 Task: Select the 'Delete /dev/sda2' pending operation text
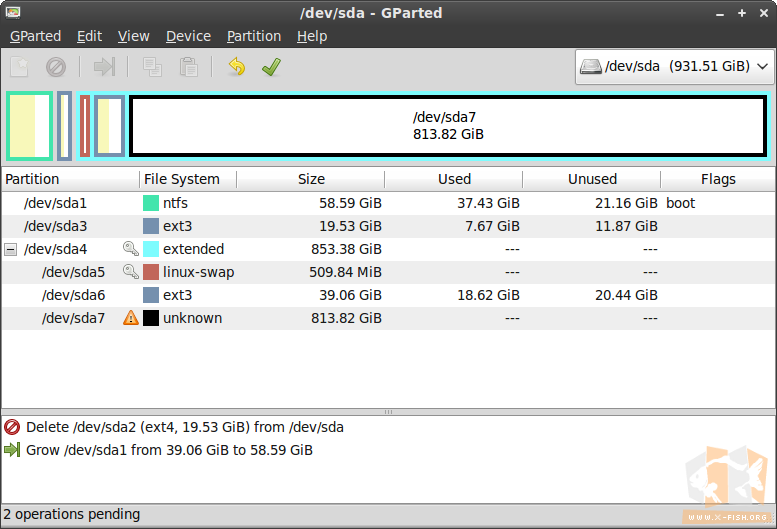184,427
